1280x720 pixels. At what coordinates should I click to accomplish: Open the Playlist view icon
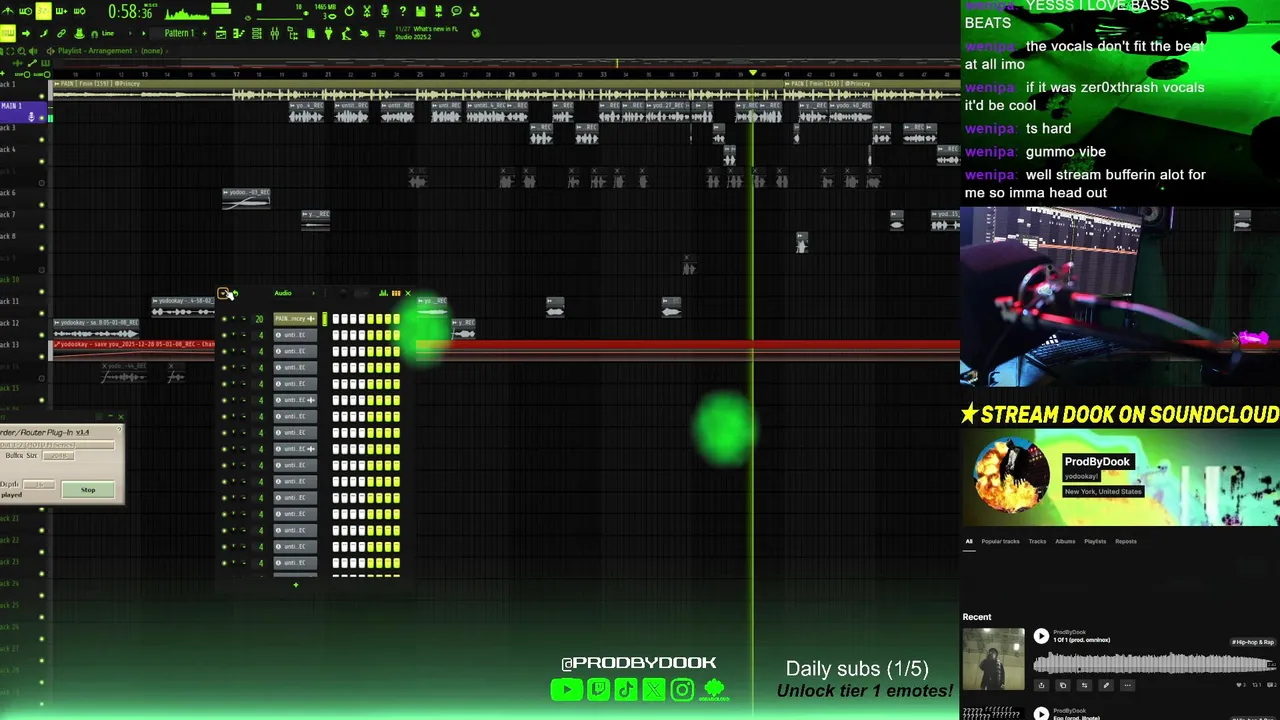[221, 33]
